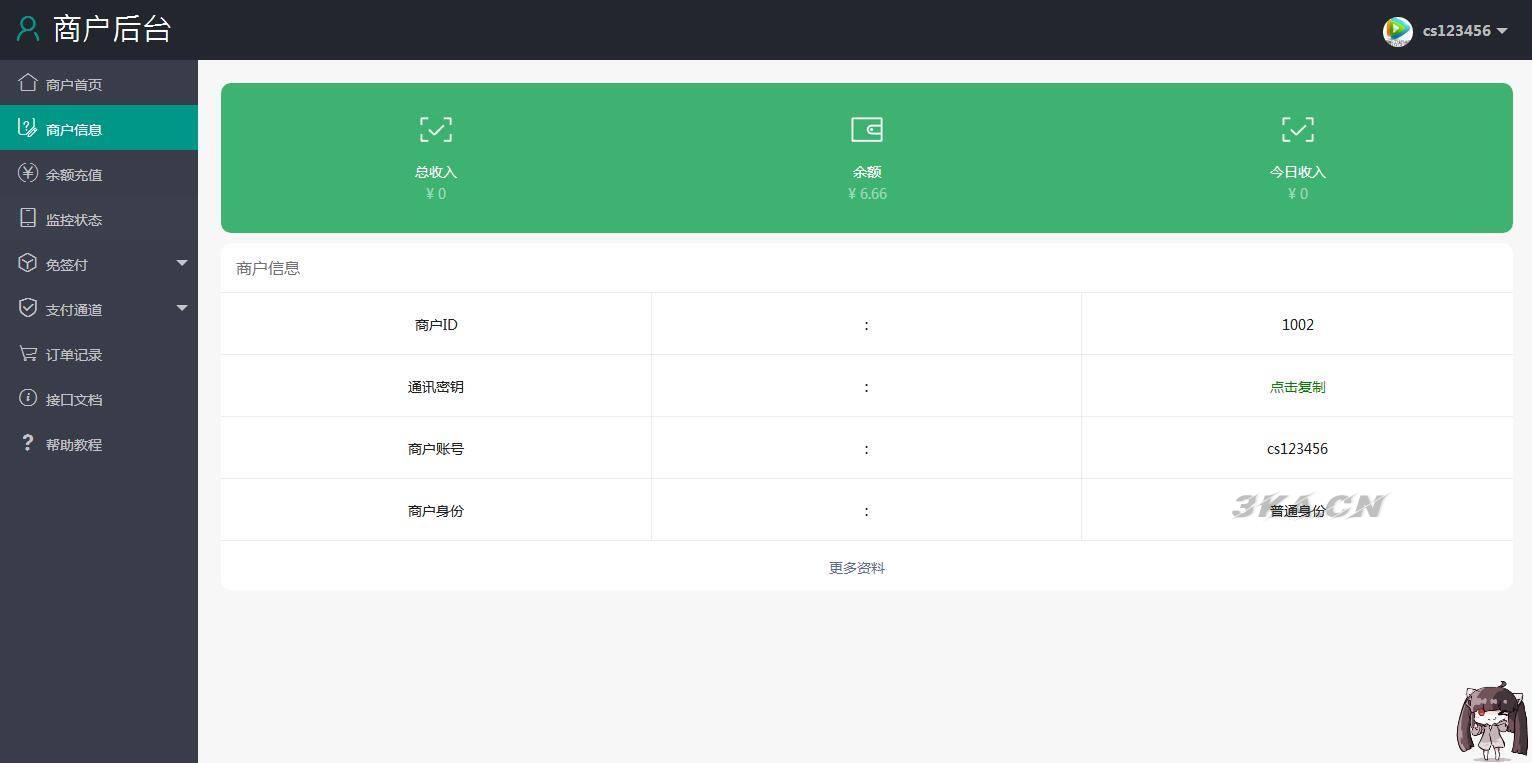
Task: Switch to the 商户首页 menu item
Action: coord(73,83)
